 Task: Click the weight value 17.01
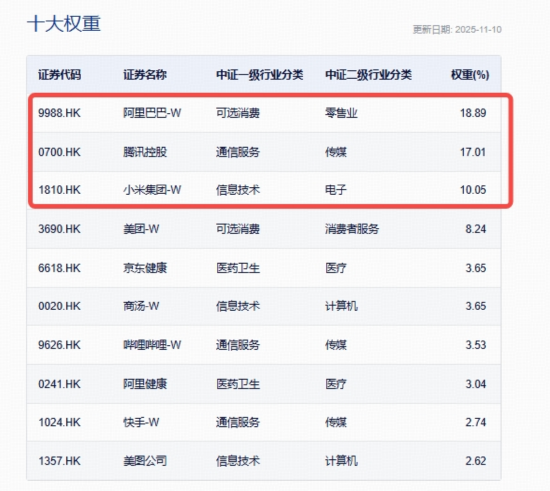tap(473, 152)
